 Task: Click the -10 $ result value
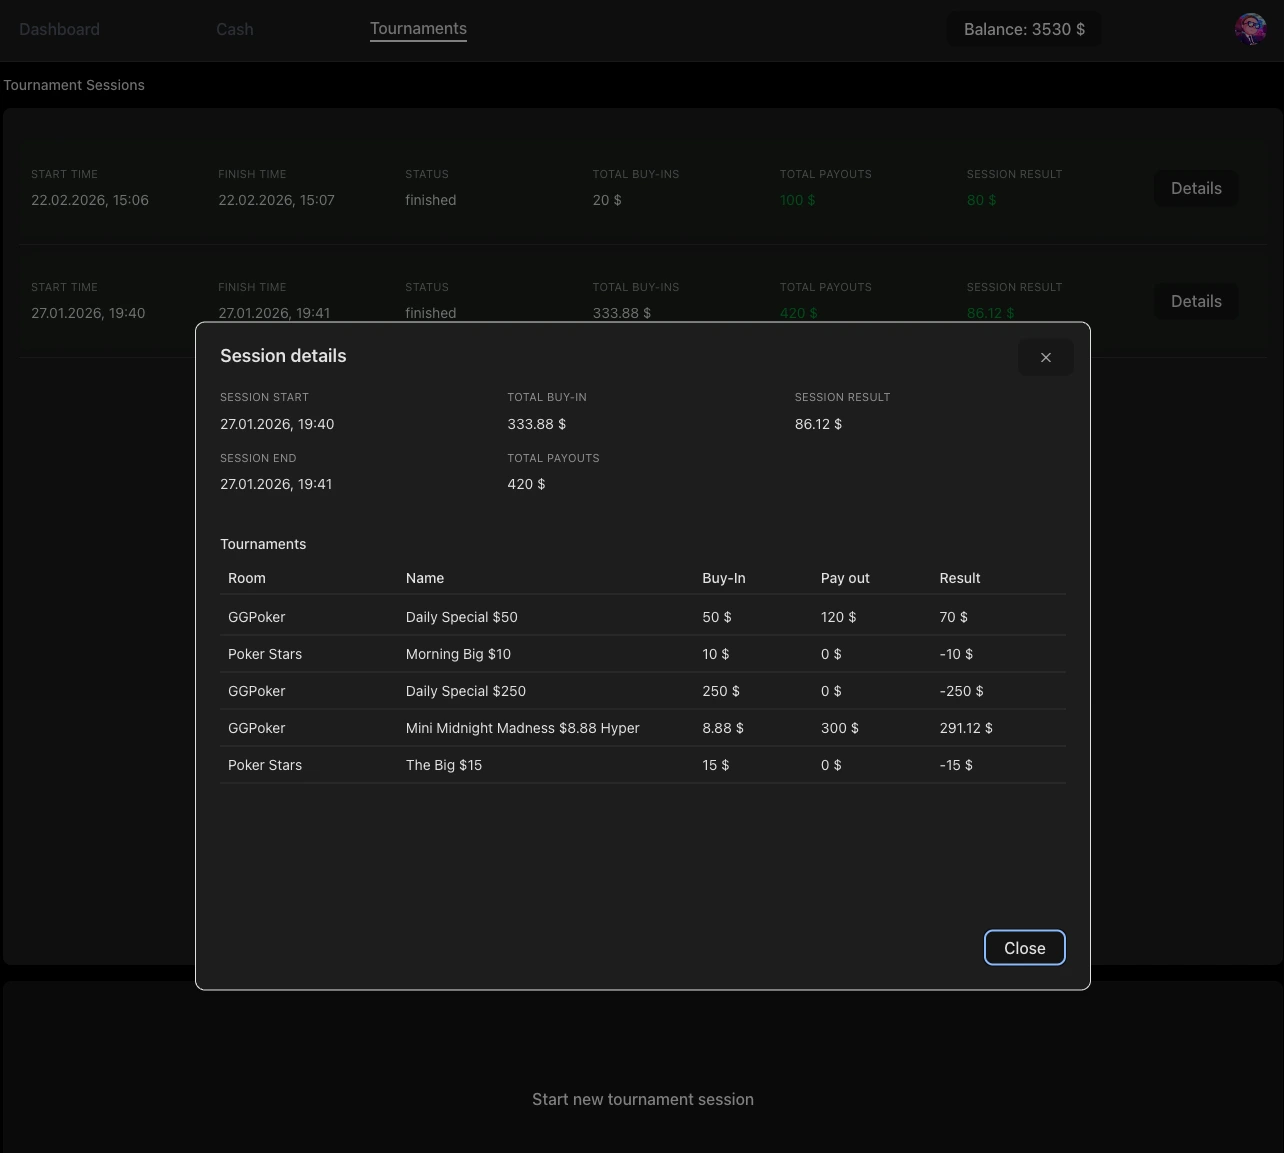956,654
